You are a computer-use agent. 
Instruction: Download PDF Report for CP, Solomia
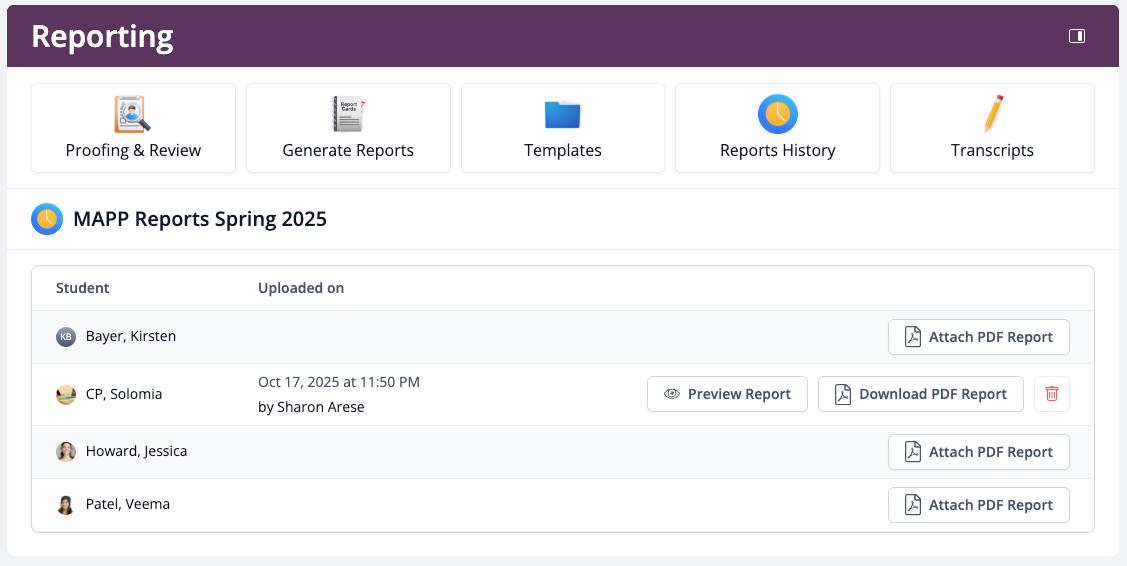click(x=920, y=394)
